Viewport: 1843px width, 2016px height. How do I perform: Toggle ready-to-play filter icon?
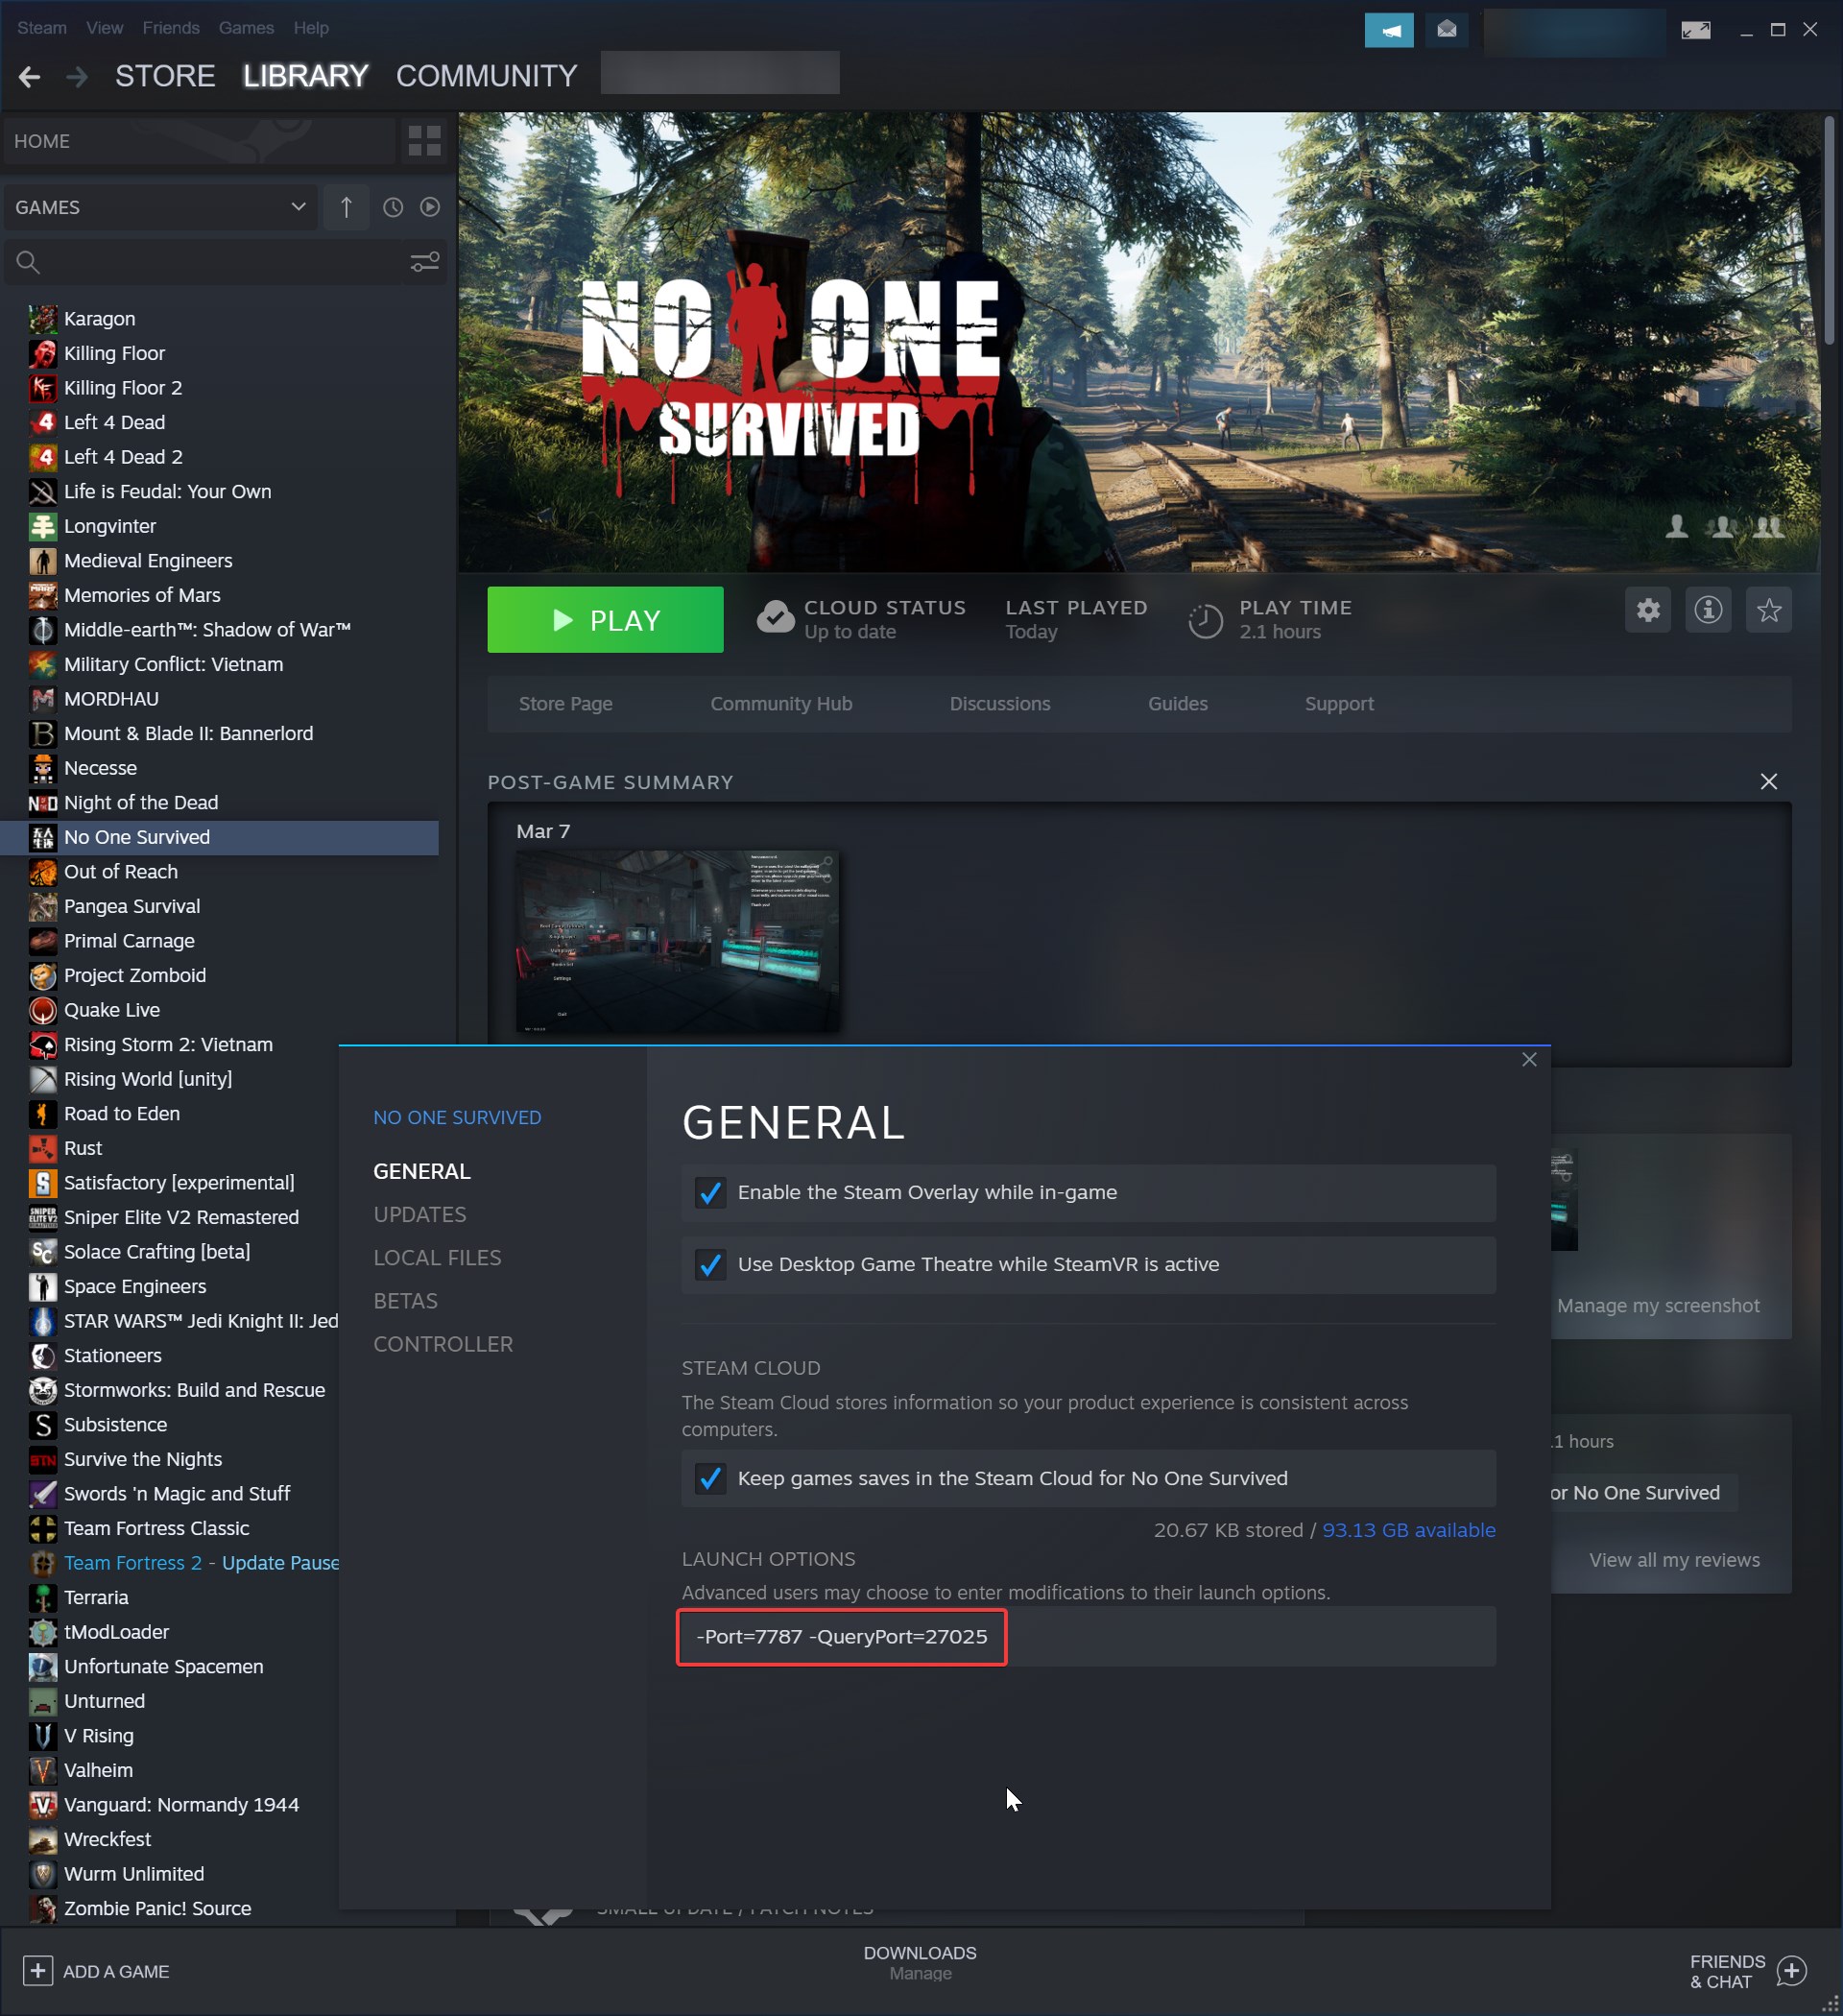coord(430,207)
